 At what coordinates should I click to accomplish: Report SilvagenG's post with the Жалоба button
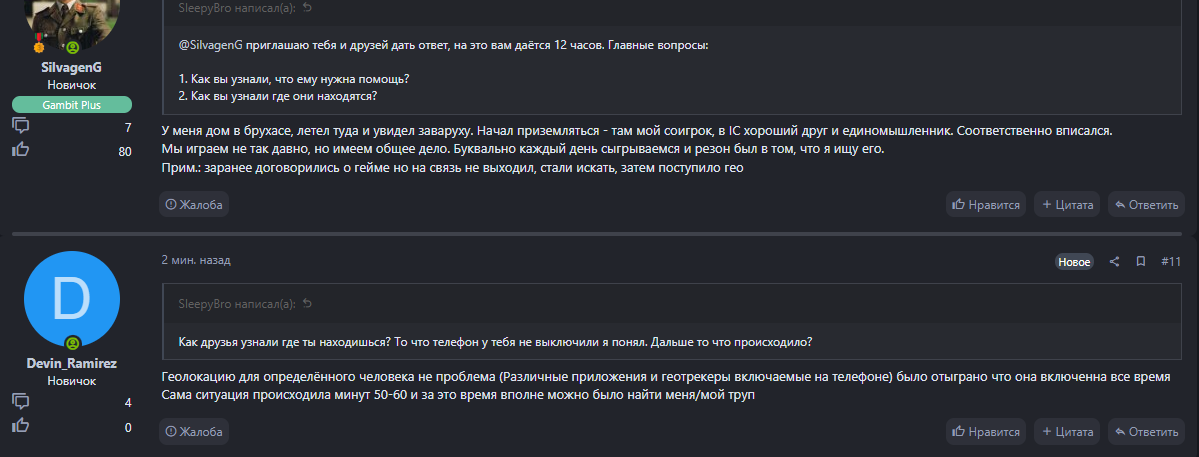194,204
